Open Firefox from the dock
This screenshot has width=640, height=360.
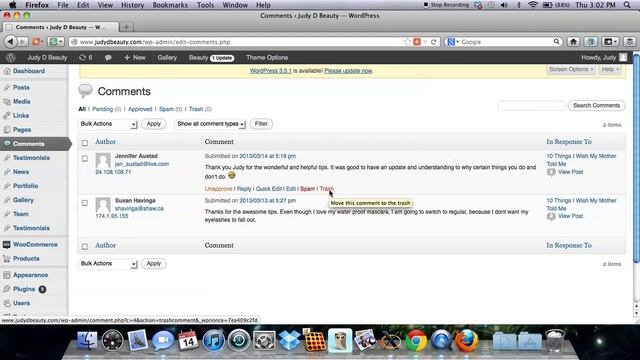[x=467, y=340]
